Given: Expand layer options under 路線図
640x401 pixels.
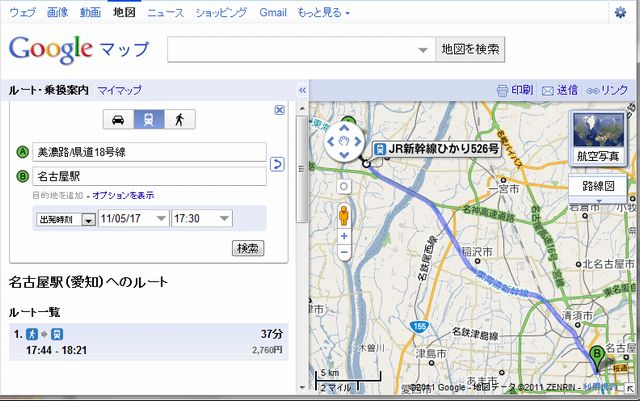Looking at the screenshot, I should 598,200.
